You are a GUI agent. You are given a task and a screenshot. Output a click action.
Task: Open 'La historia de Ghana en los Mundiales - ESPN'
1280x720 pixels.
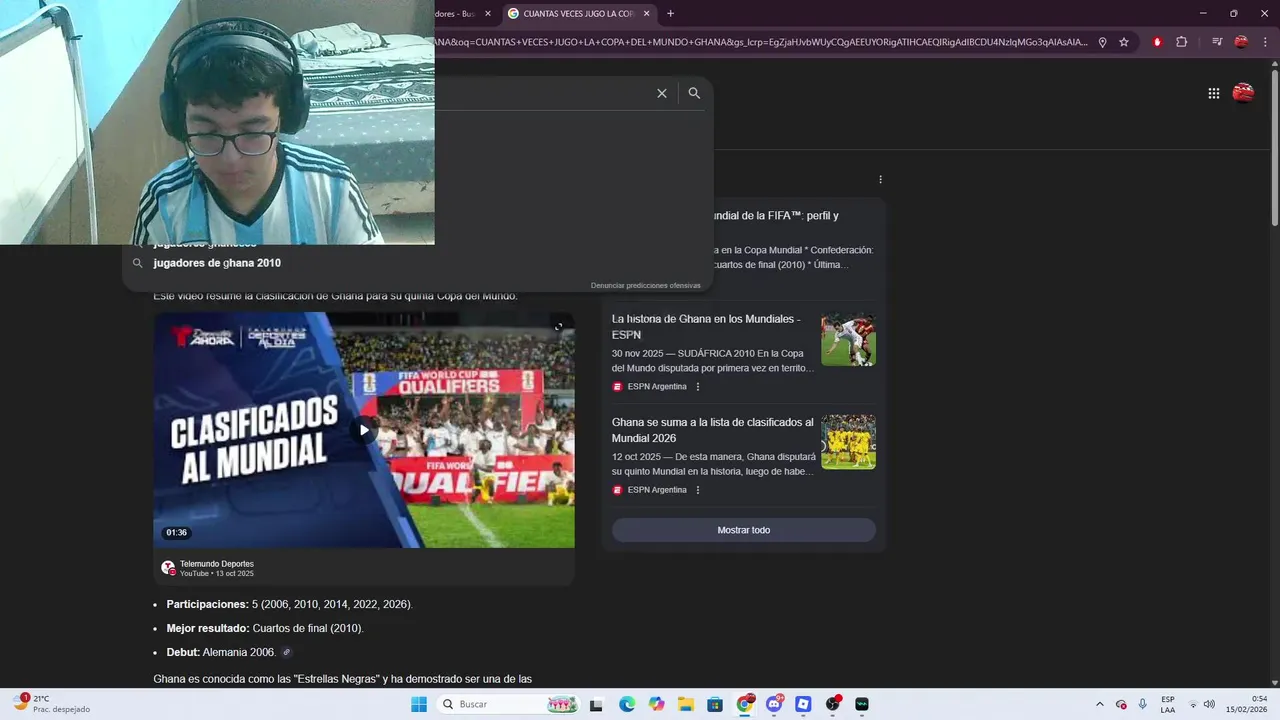coord(706,327)
